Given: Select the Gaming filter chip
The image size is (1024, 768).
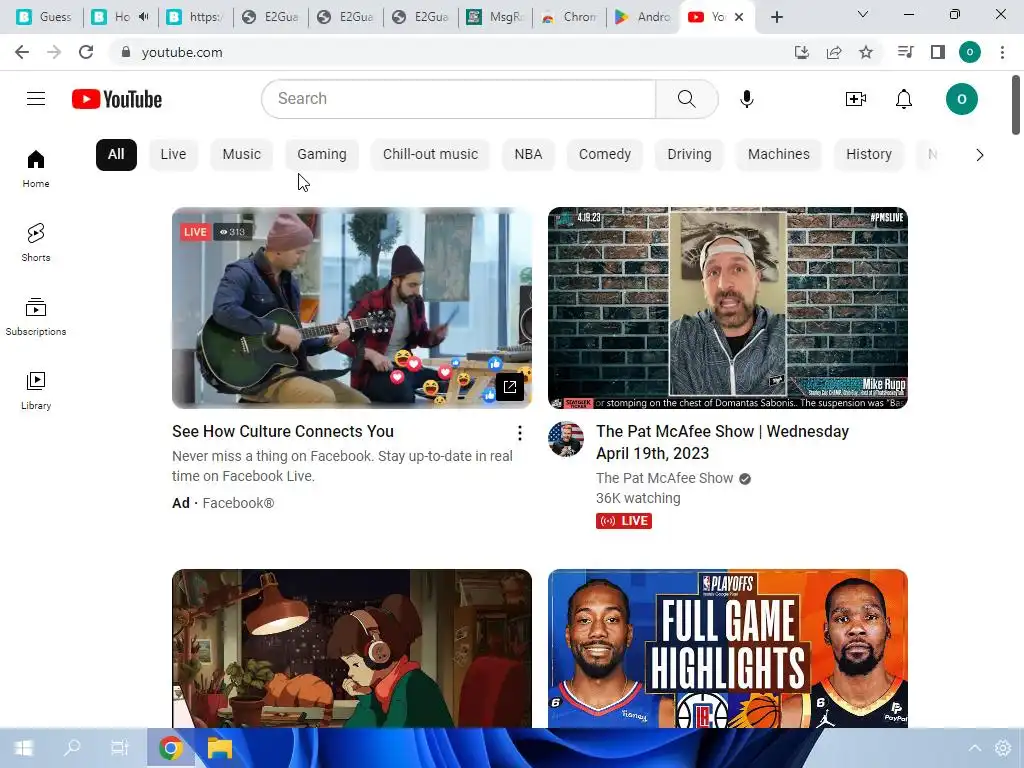Looking at the screenshot, I should tap(322, 155).
